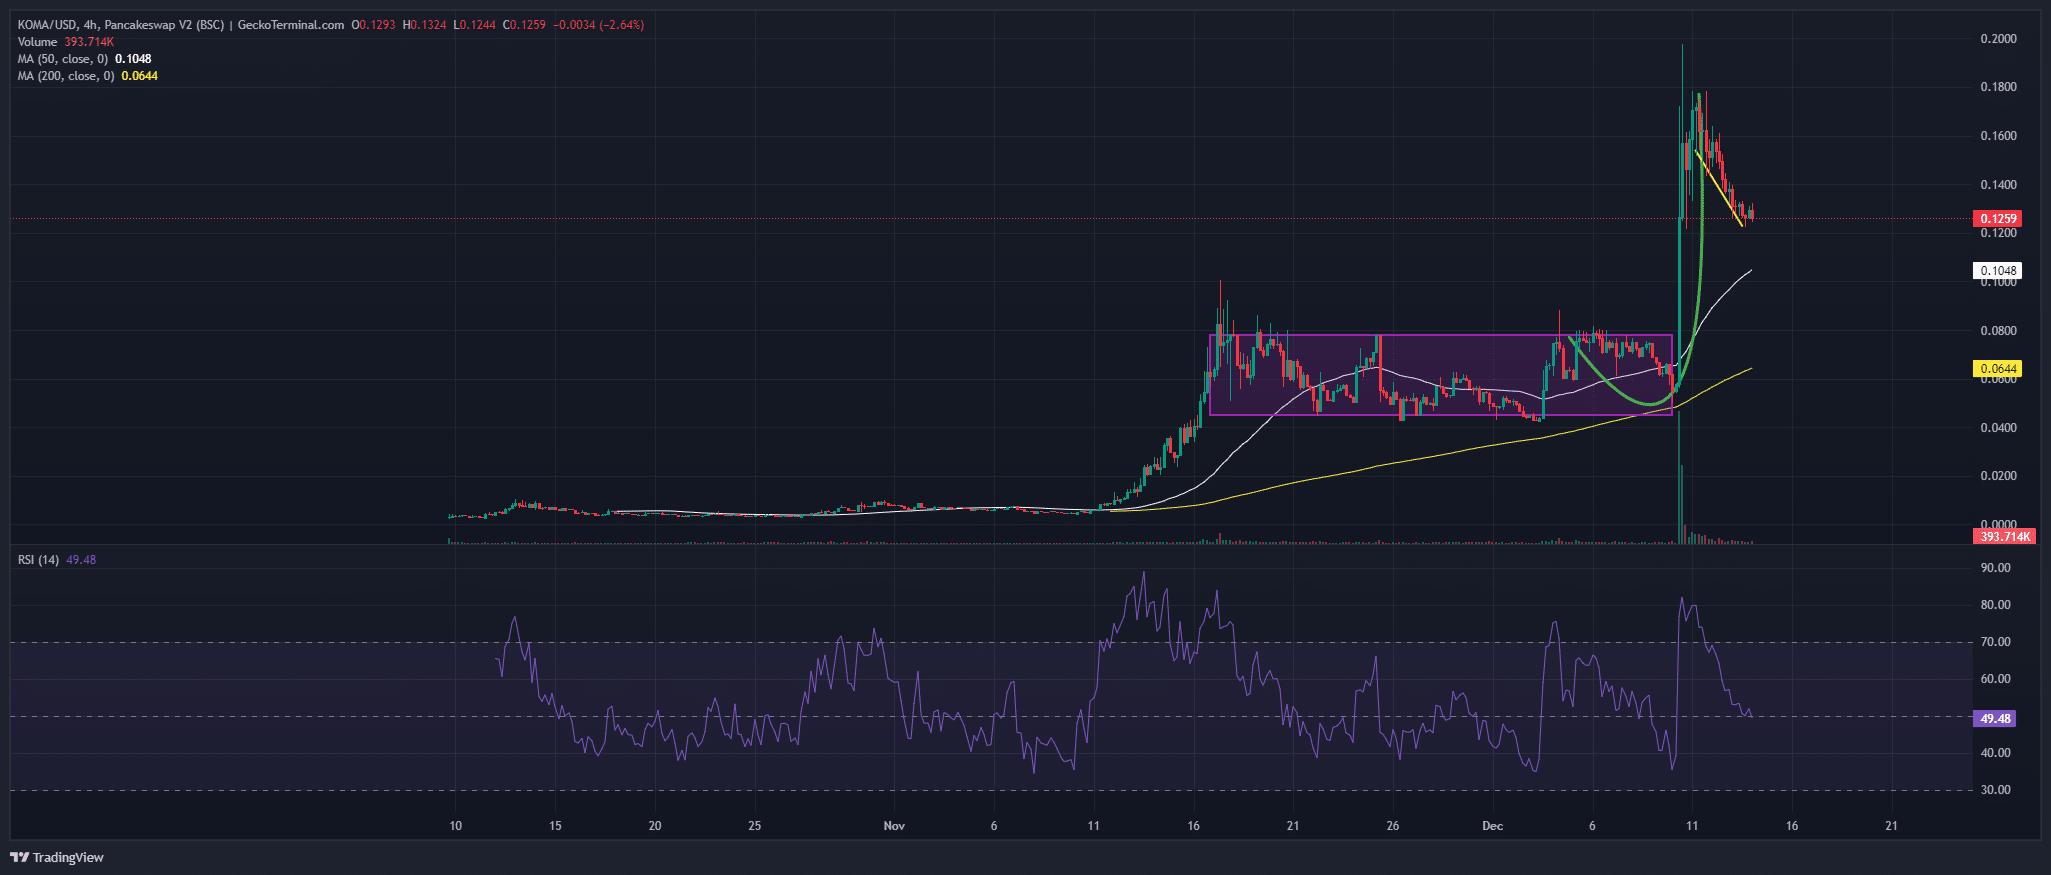This screenshot has width=2051, height=875.
Task: Open the MA (200, close, 0) legend
Action: [87, 76]
